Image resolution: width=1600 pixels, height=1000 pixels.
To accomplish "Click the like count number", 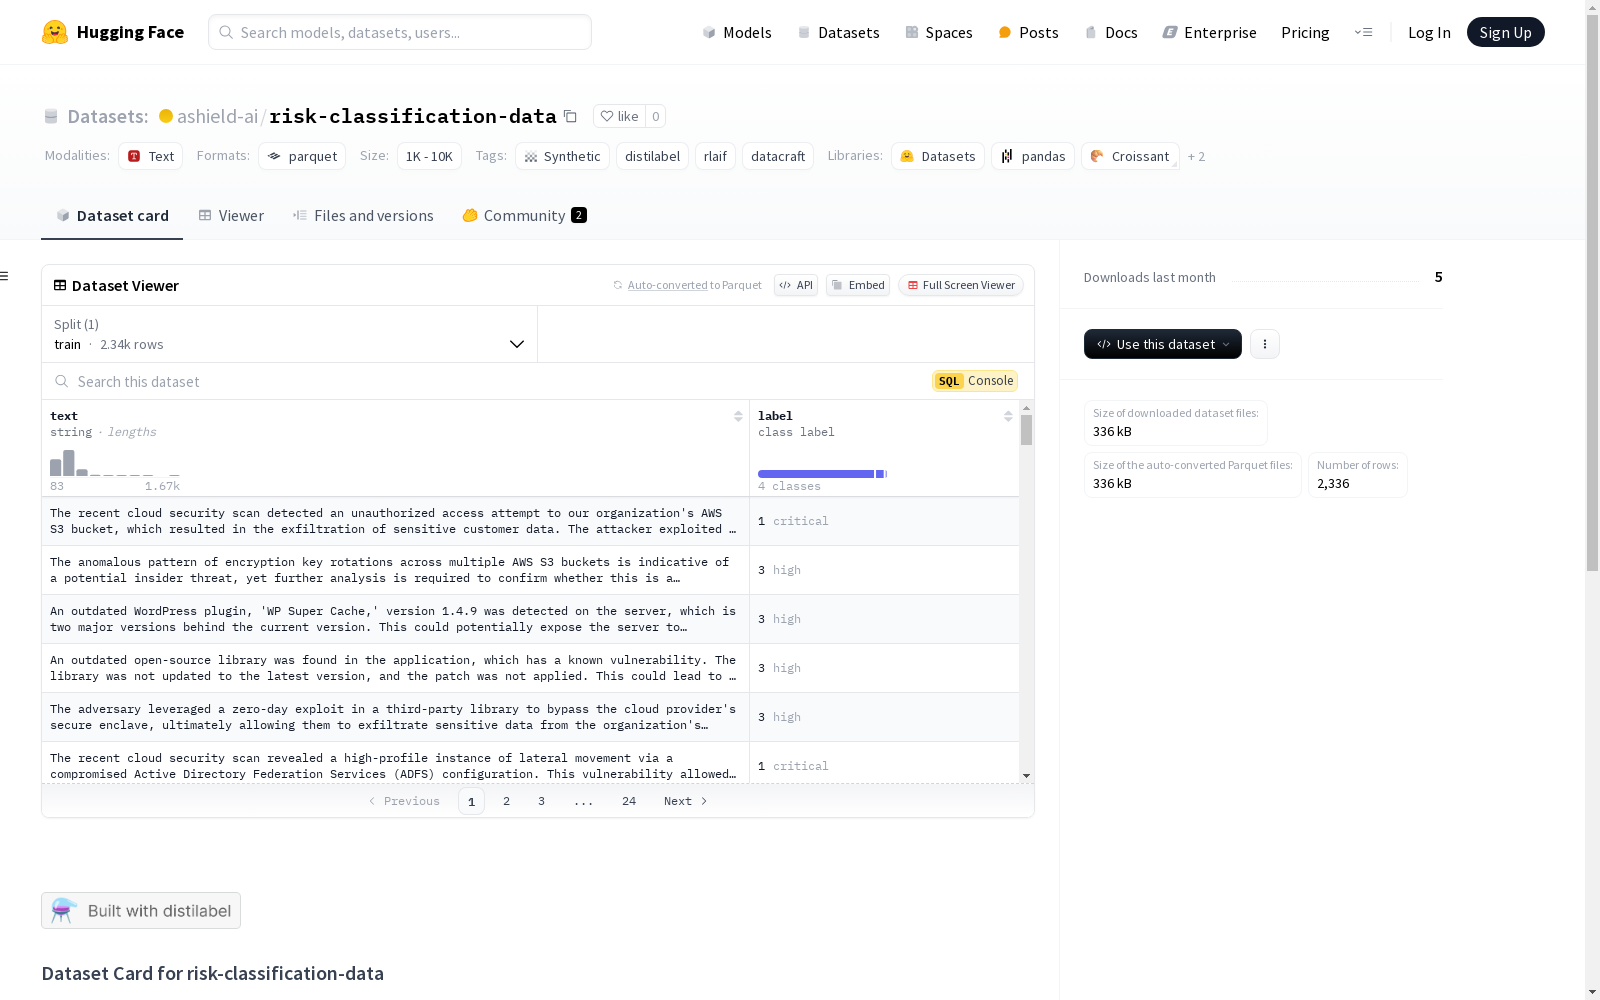I will coord(656,116).
